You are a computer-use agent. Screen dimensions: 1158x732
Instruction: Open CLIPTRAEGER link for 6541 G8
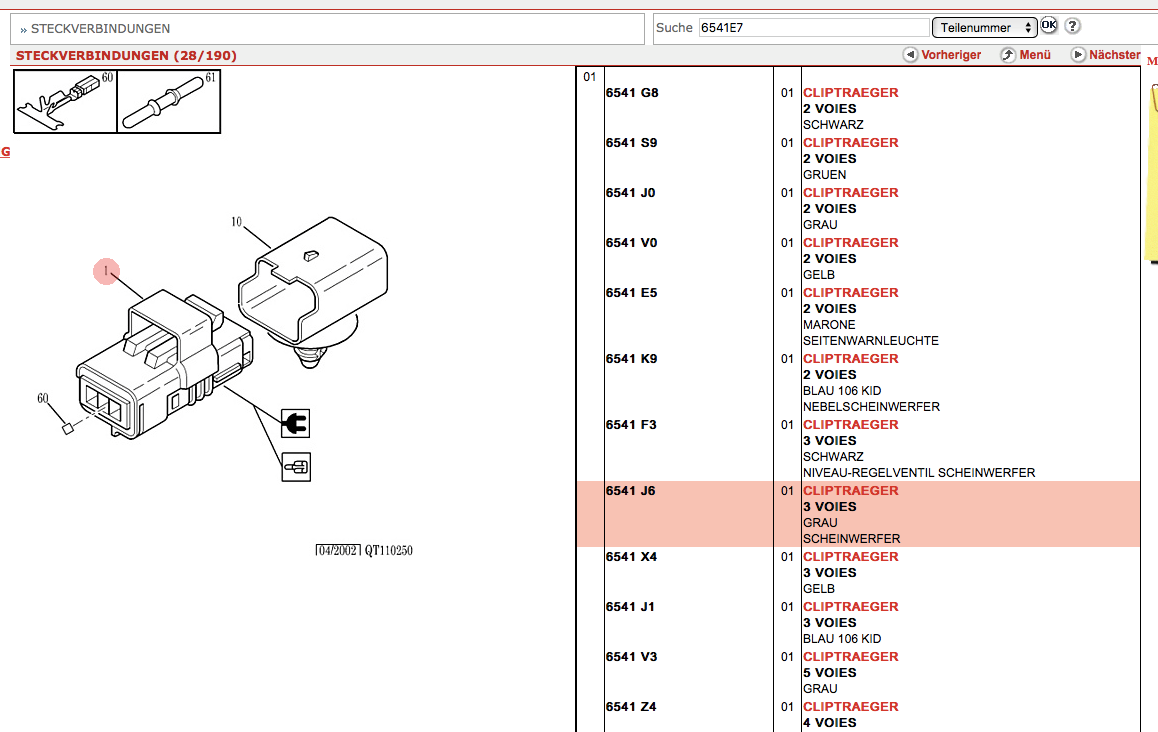point(851,92)
